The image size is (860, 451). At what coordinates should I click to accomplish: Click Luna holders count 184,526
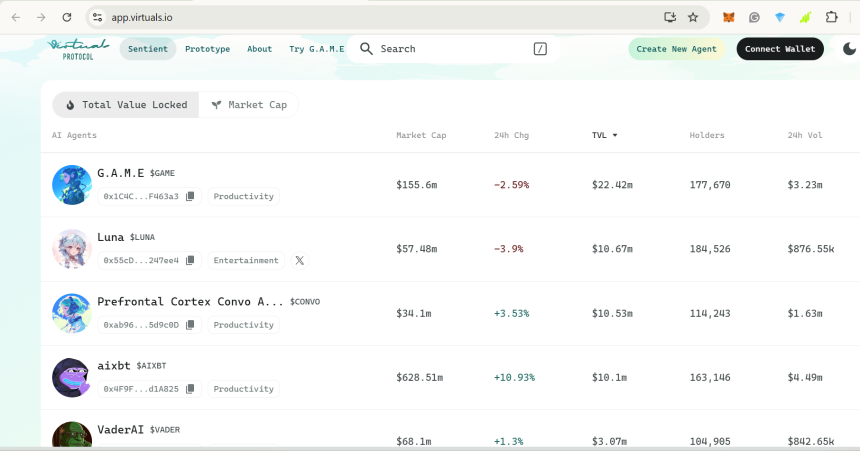(x=710, y=249)
